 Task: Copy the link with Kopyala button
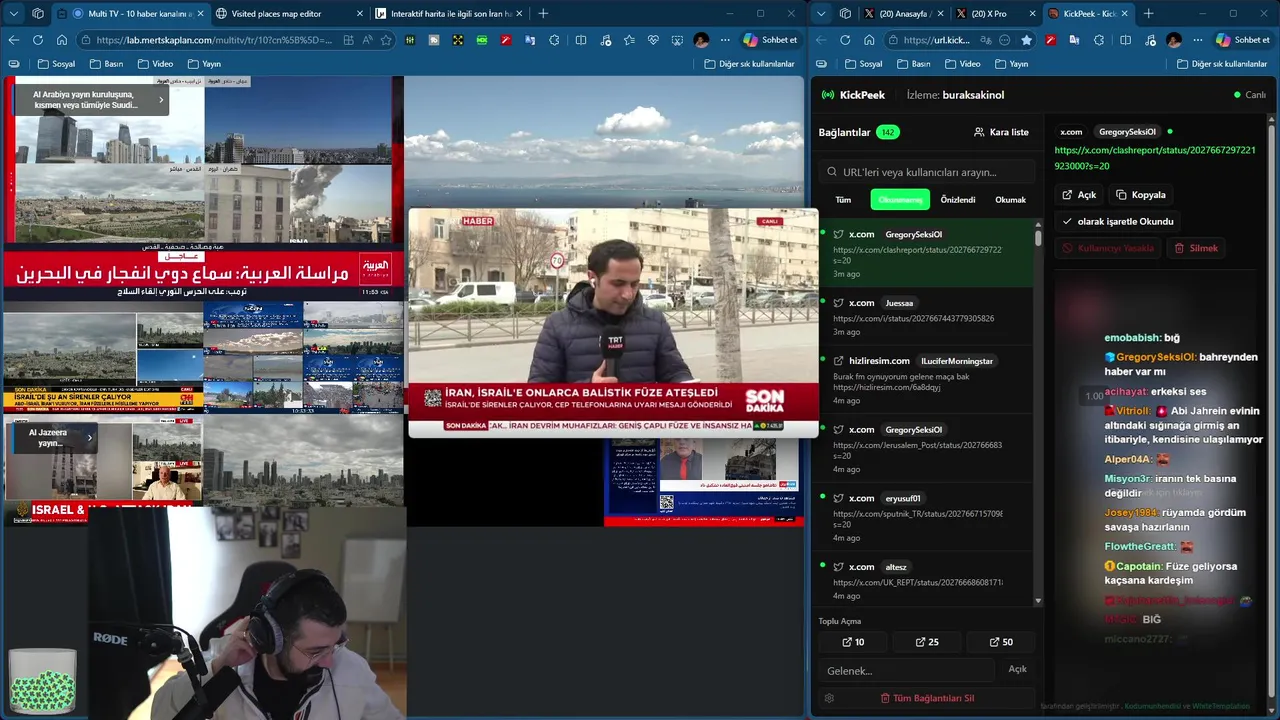[1141, 195]
